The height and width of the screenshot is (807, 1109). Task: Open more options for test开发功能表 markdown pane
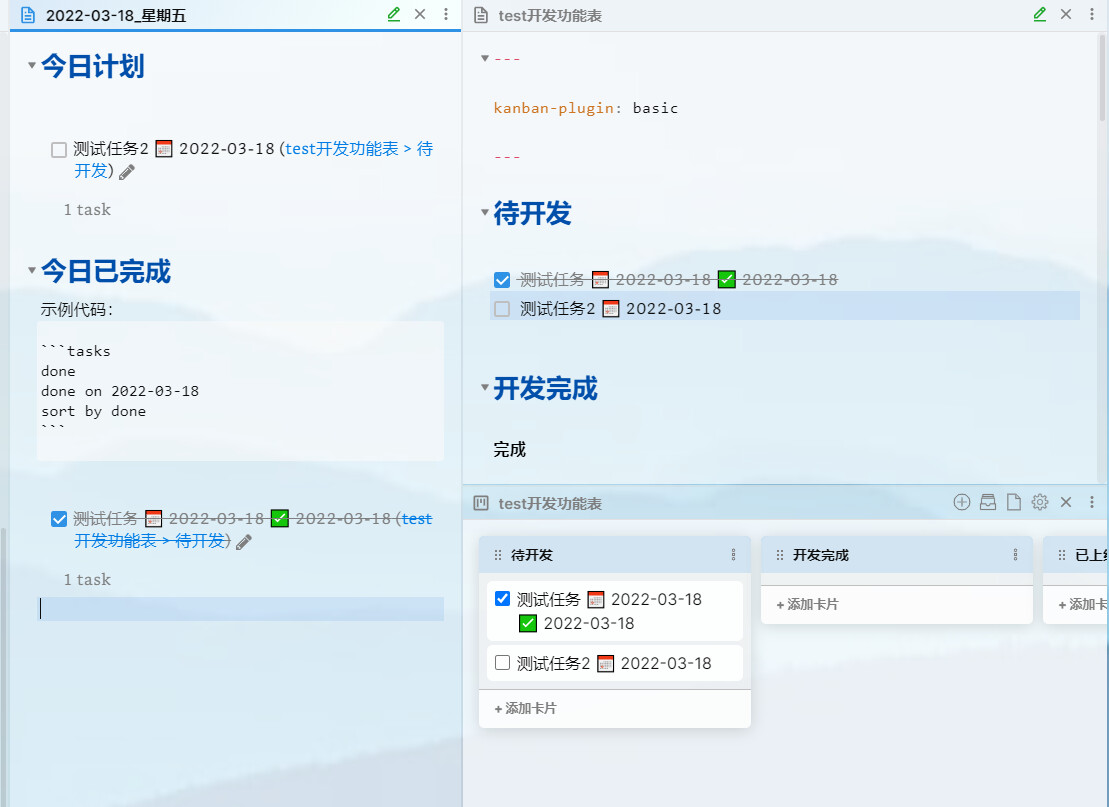pyautogui.click(x=1091, y=14)
